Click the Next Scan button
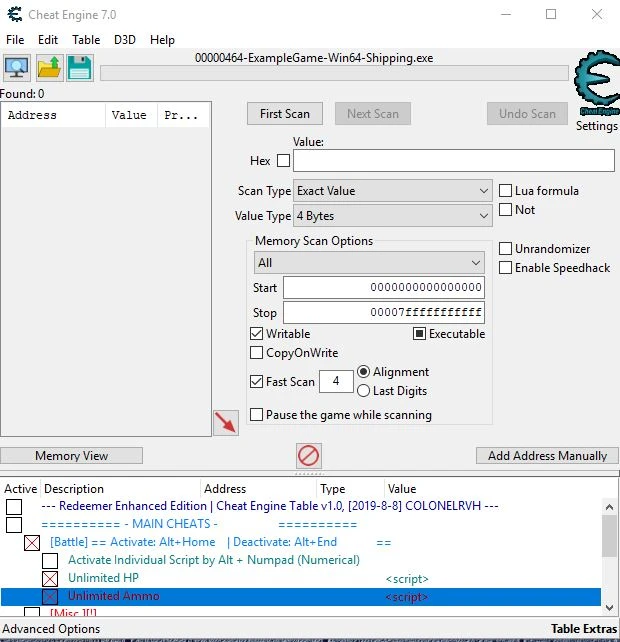 [x=373, y=113]
